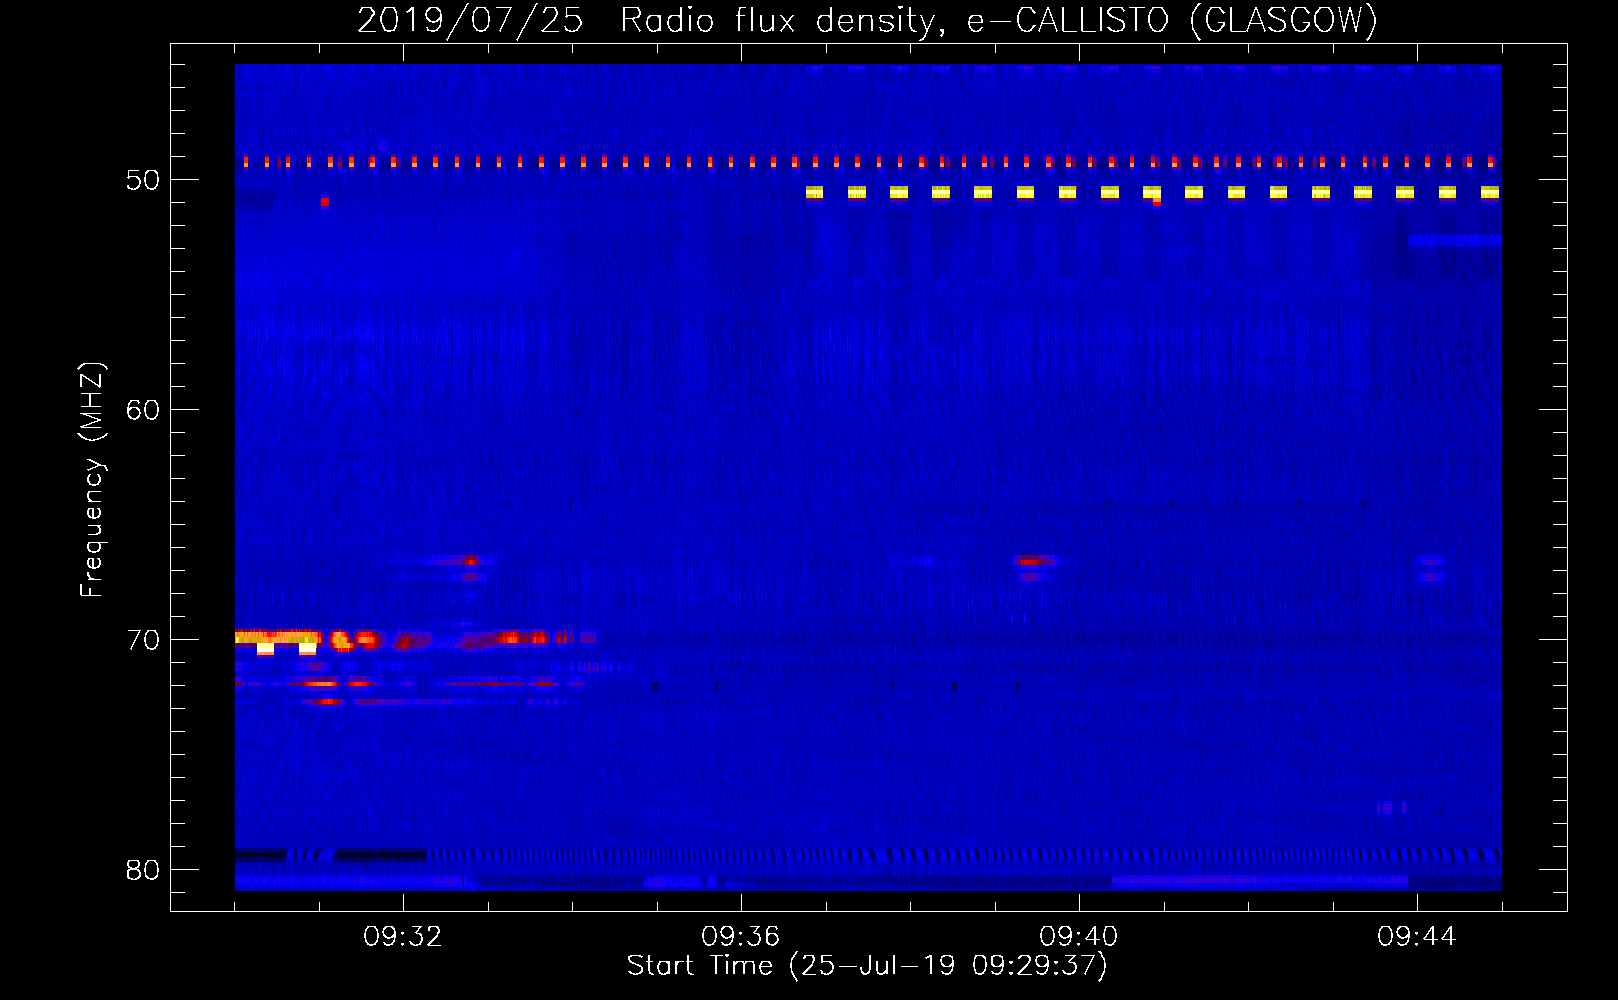Click the date 2019/07/25 in the title
The image size is (1618, 1000).
coord(470,20)
